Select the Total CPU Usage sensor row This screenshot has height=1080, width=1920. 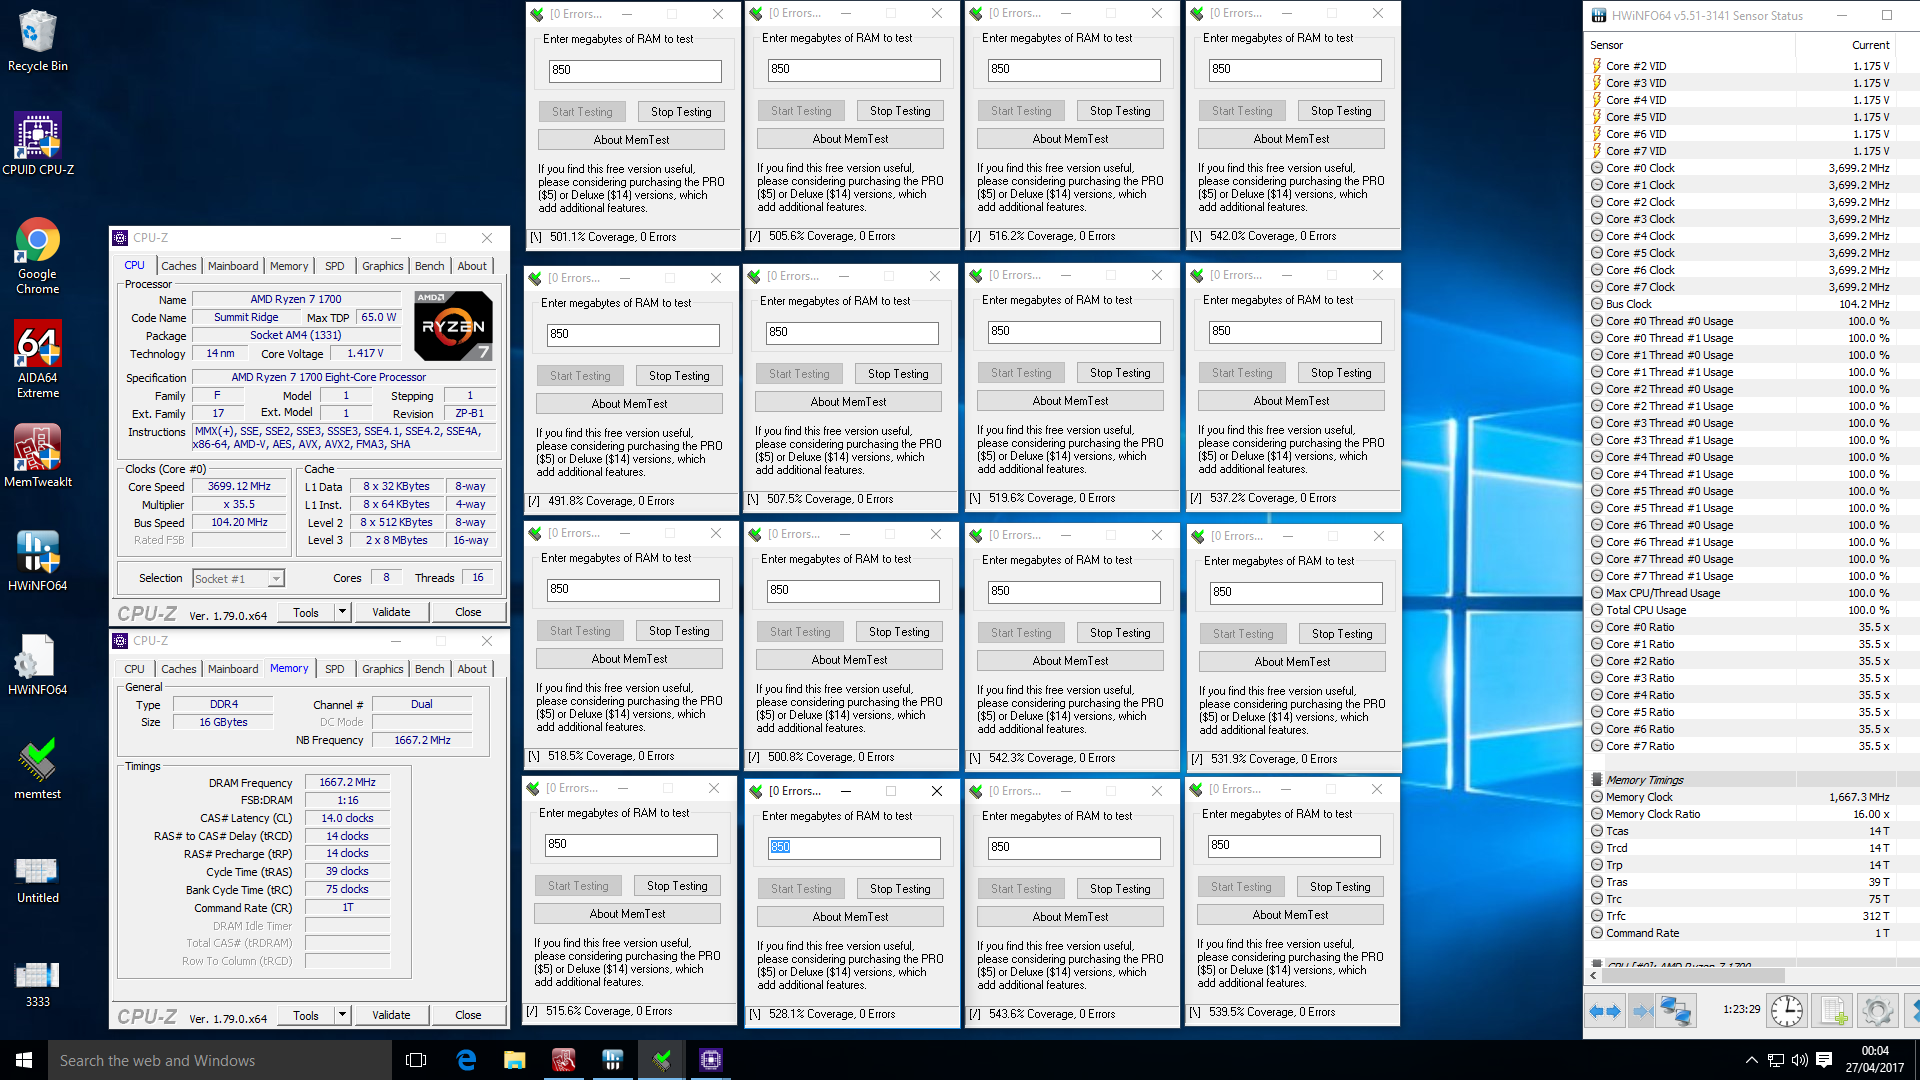(x=1740, y=610)
